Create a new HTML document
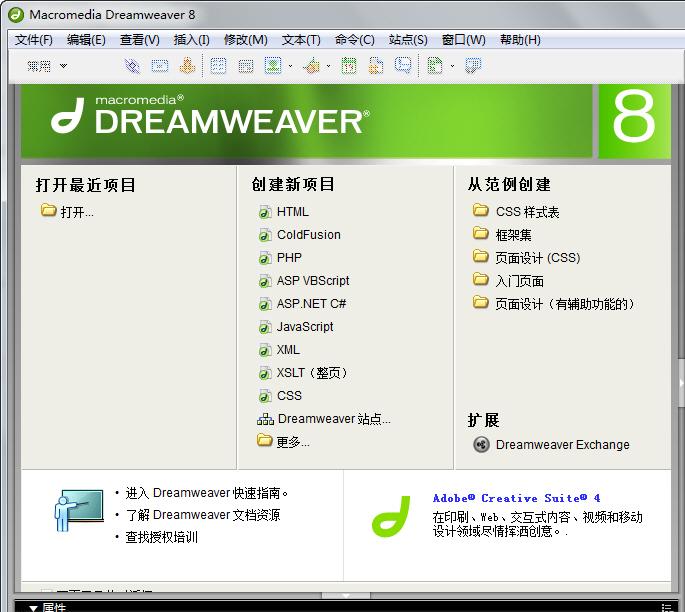Viewport: 685px width, 612px height. 292,212
